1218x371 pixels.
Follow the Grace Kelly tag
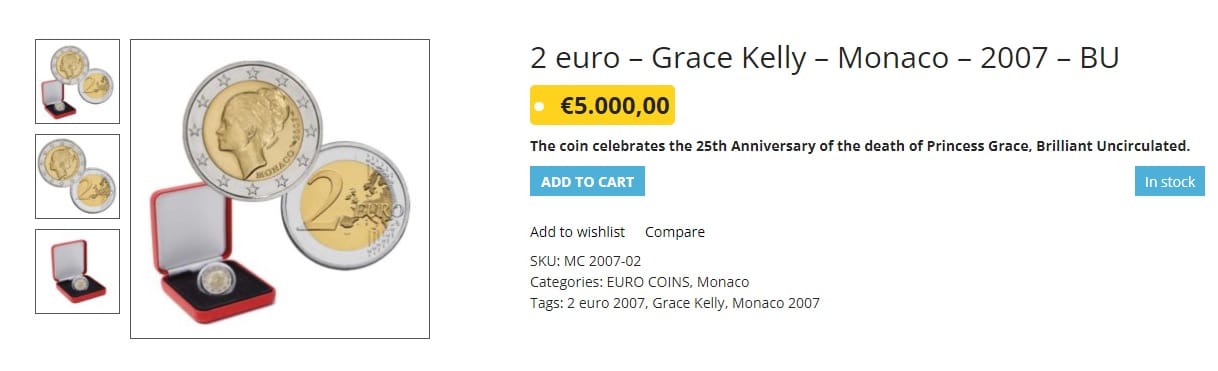[x=688, y=302]
